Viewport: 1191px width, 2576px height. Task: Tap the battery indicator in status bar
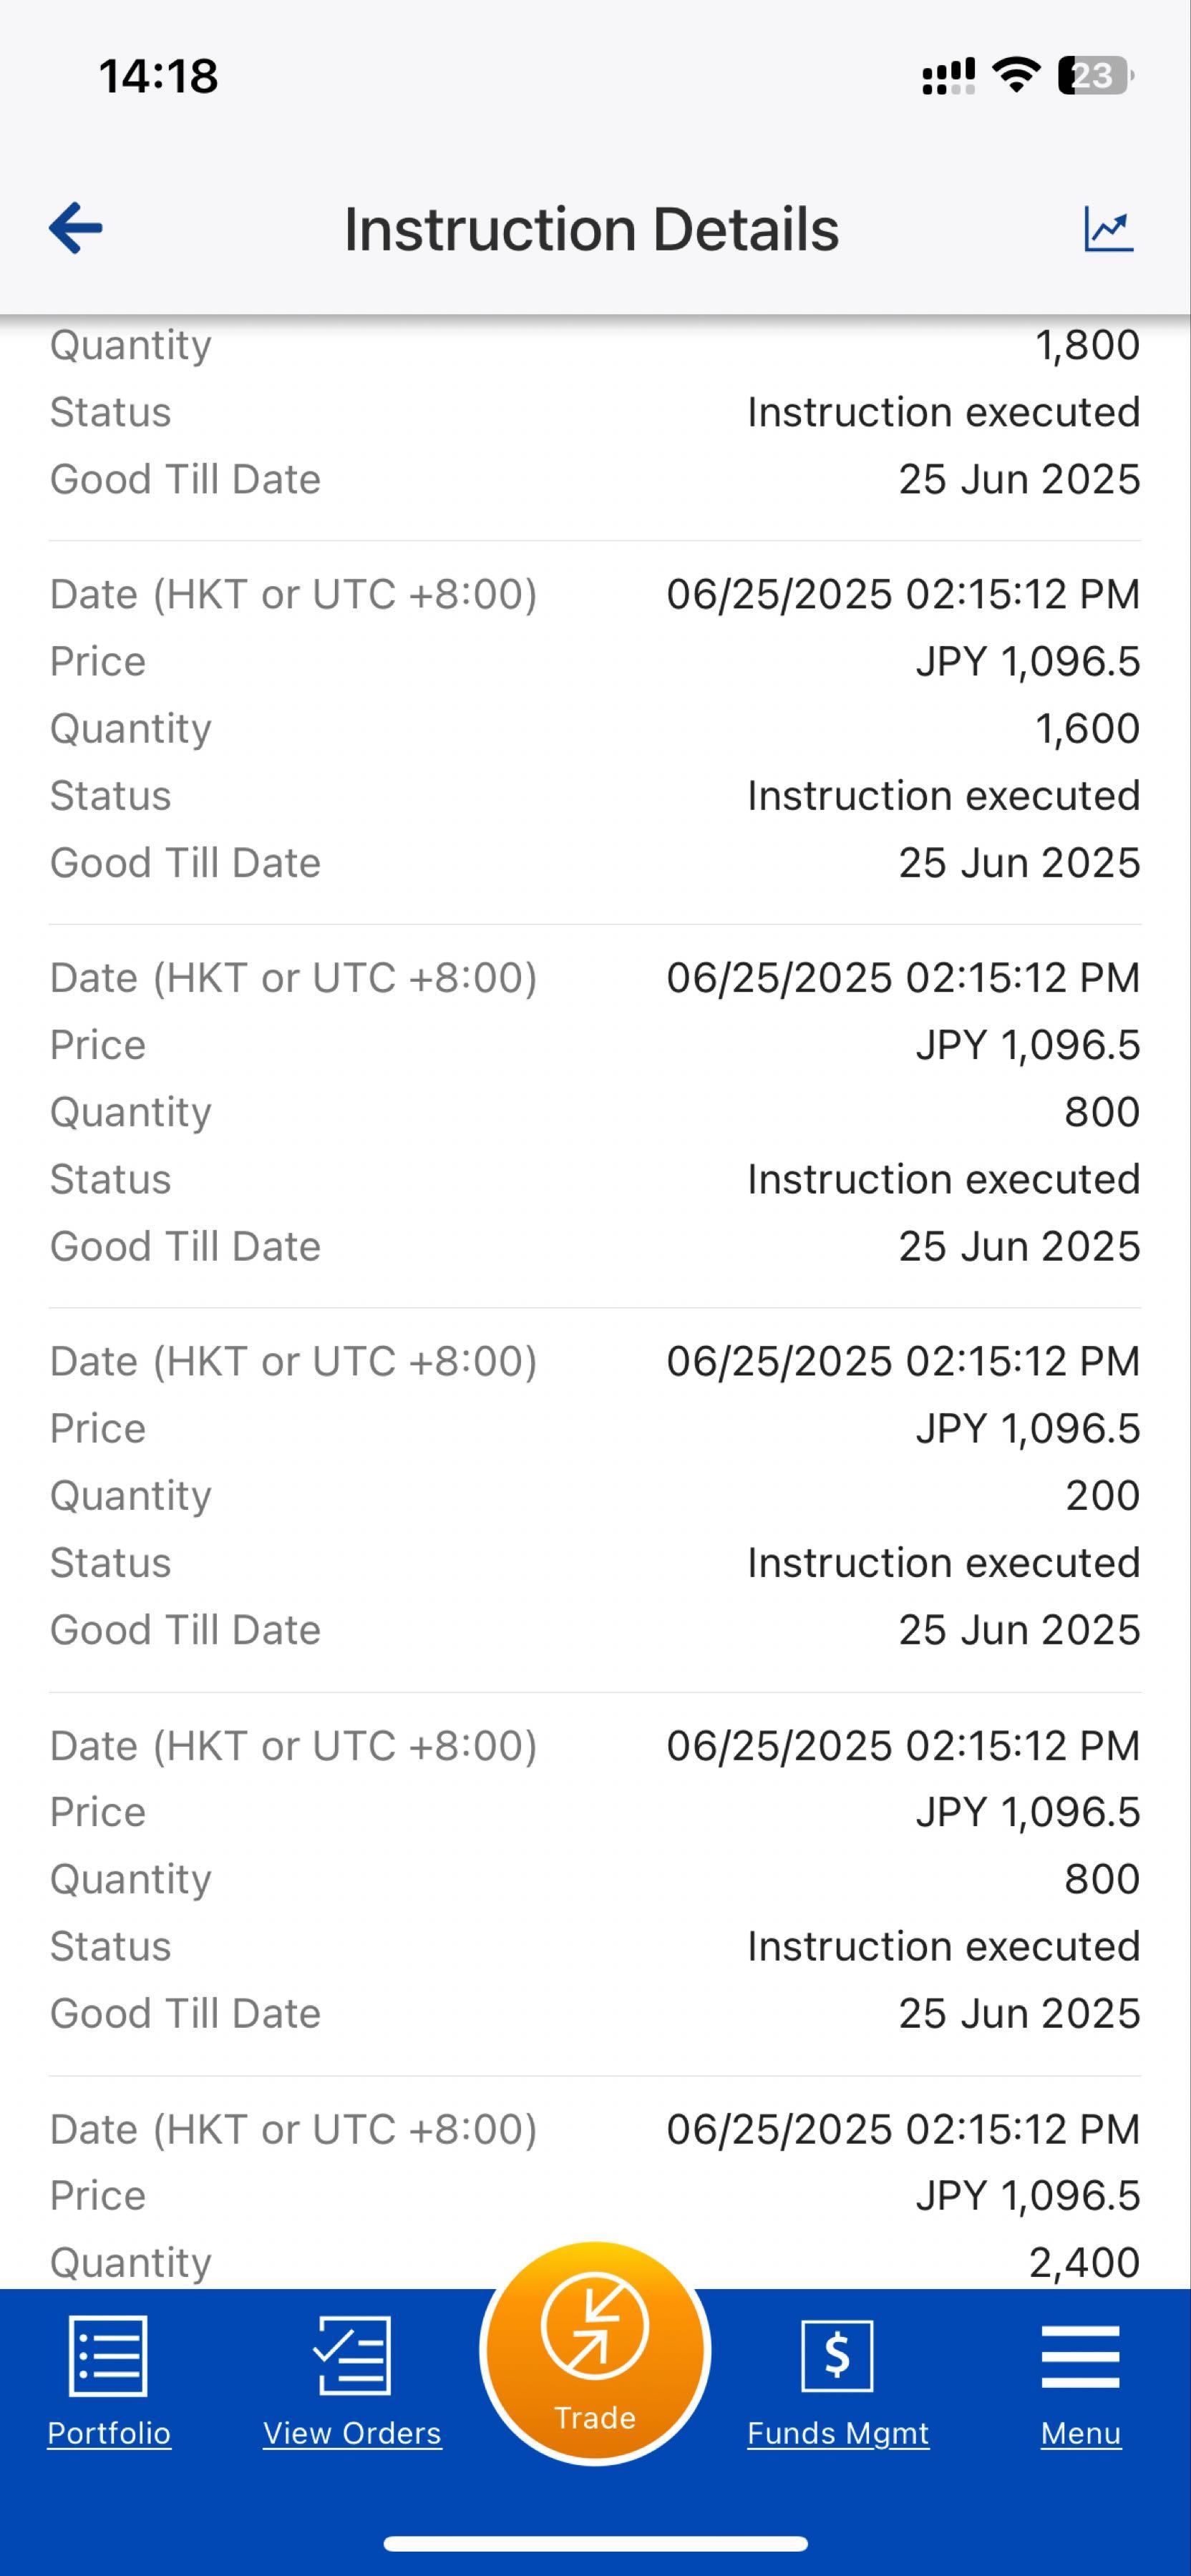click(x=1094, y=76)
